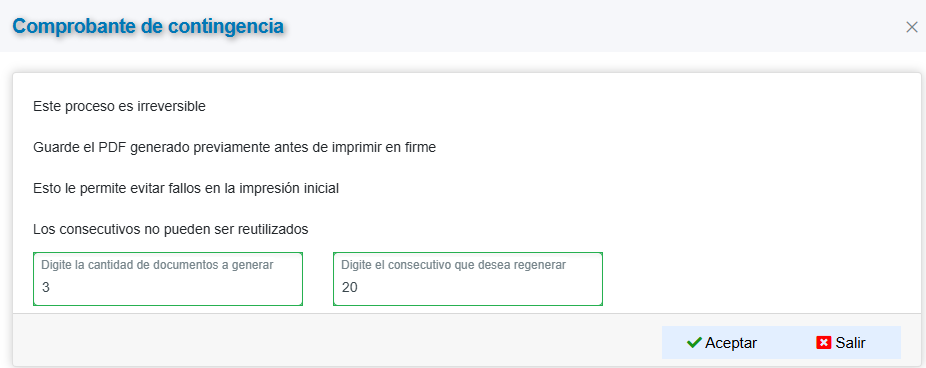Viewport: 926px width, 368px height.
Task: Click the empty gray footer bar area
Action: coord(337,340)
